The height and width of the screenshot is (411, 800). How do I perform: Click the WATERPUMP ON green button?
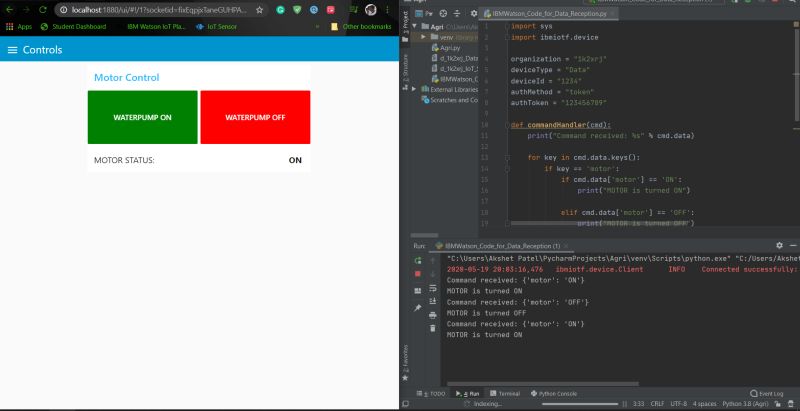142,117
